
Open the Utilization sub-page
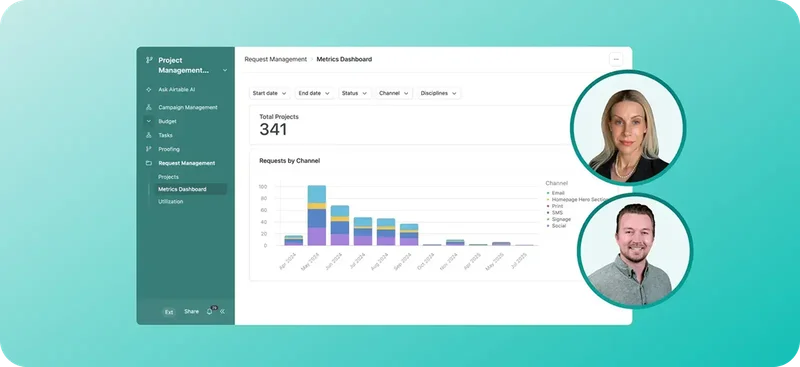coord(170,202)
